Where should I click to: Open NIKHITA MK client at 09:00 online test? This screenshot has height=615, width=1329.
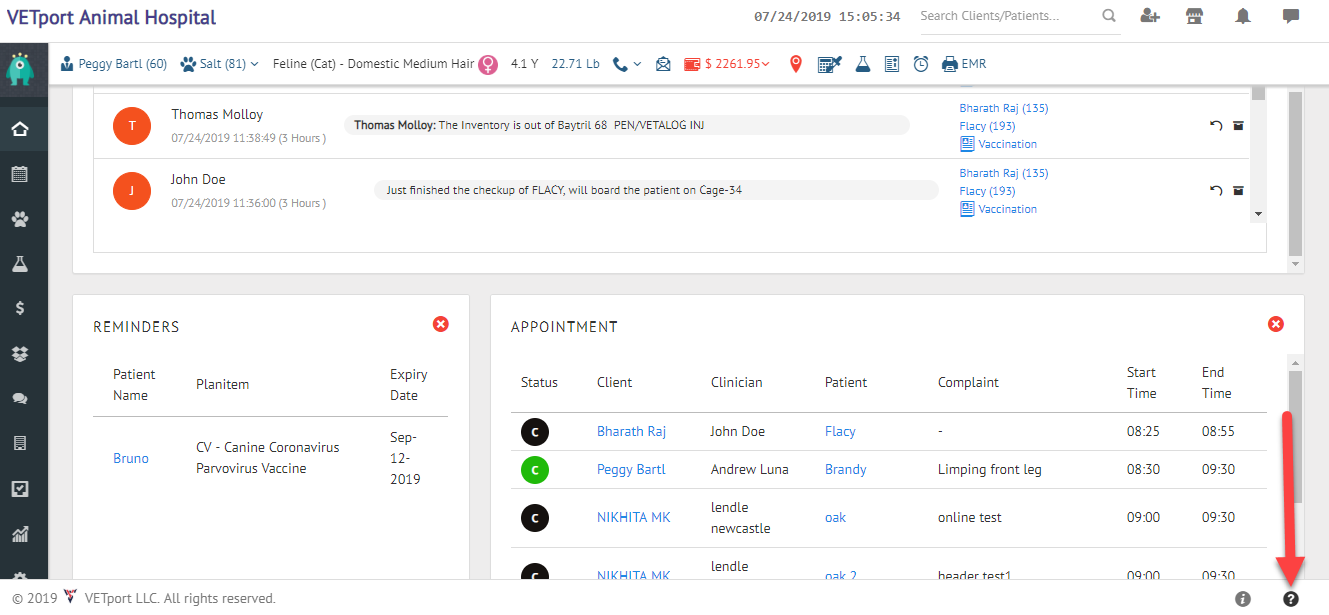point(633,517)
